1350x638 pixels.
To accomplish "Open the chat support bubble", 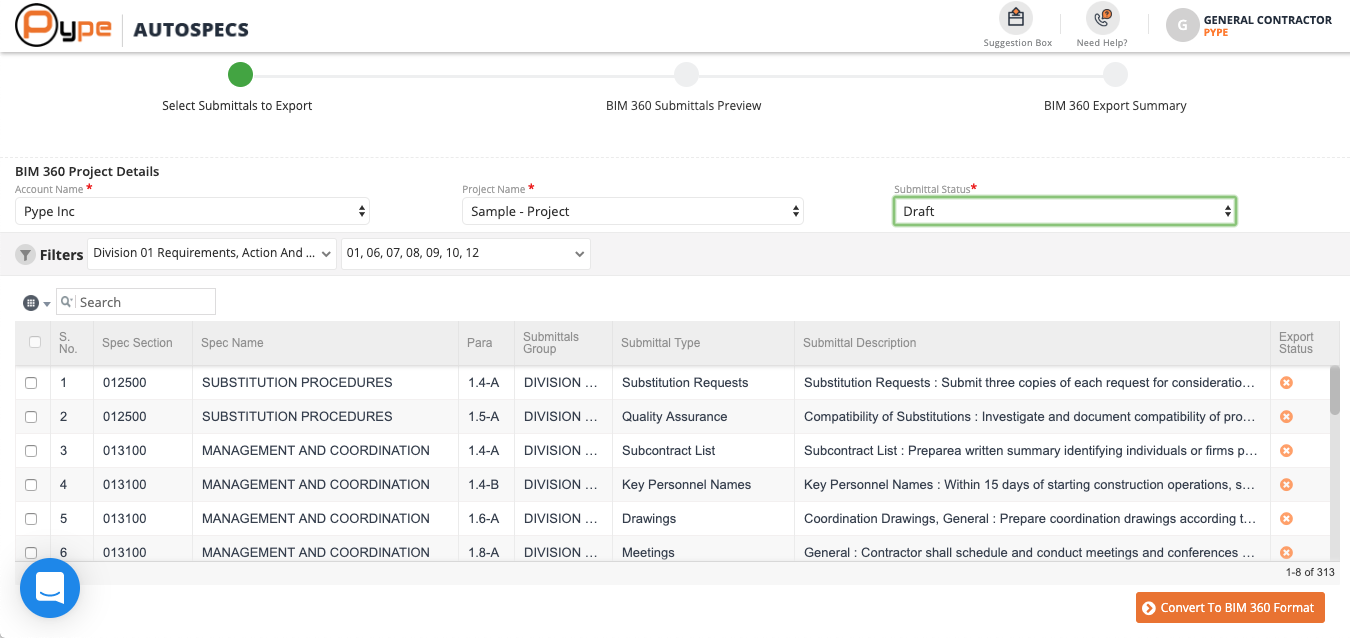I will coord(50,588).
